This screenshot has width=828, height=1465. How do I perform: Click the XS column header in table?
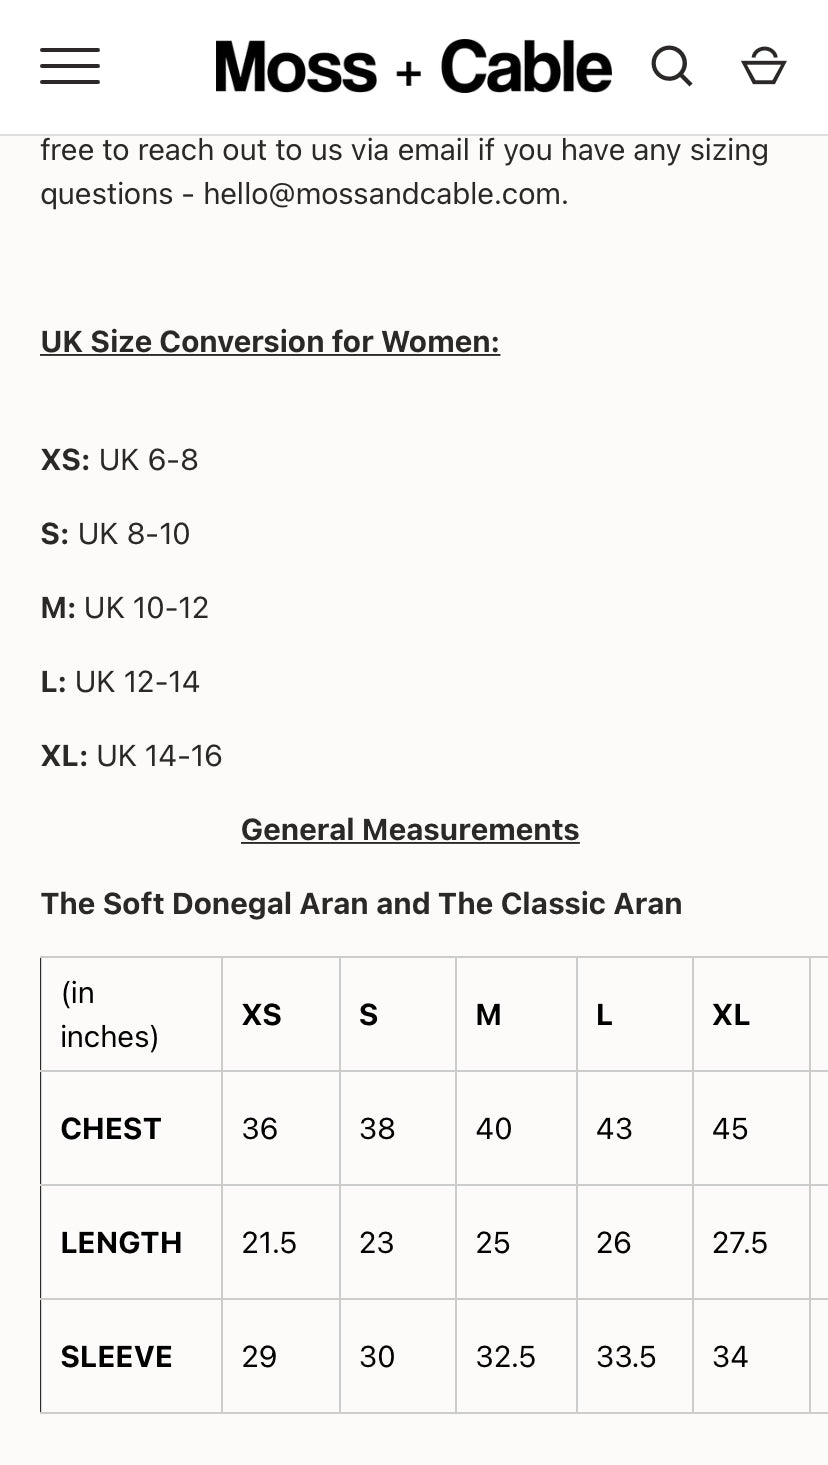[262, 1015]
